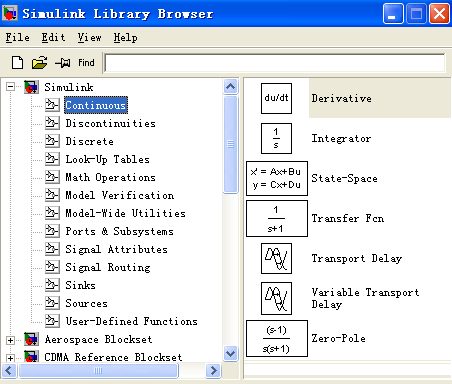The width and height of the screenshot is (452, 384).
Task: Open the File menu
Action: pyautogui.click(x=18, y=37)
